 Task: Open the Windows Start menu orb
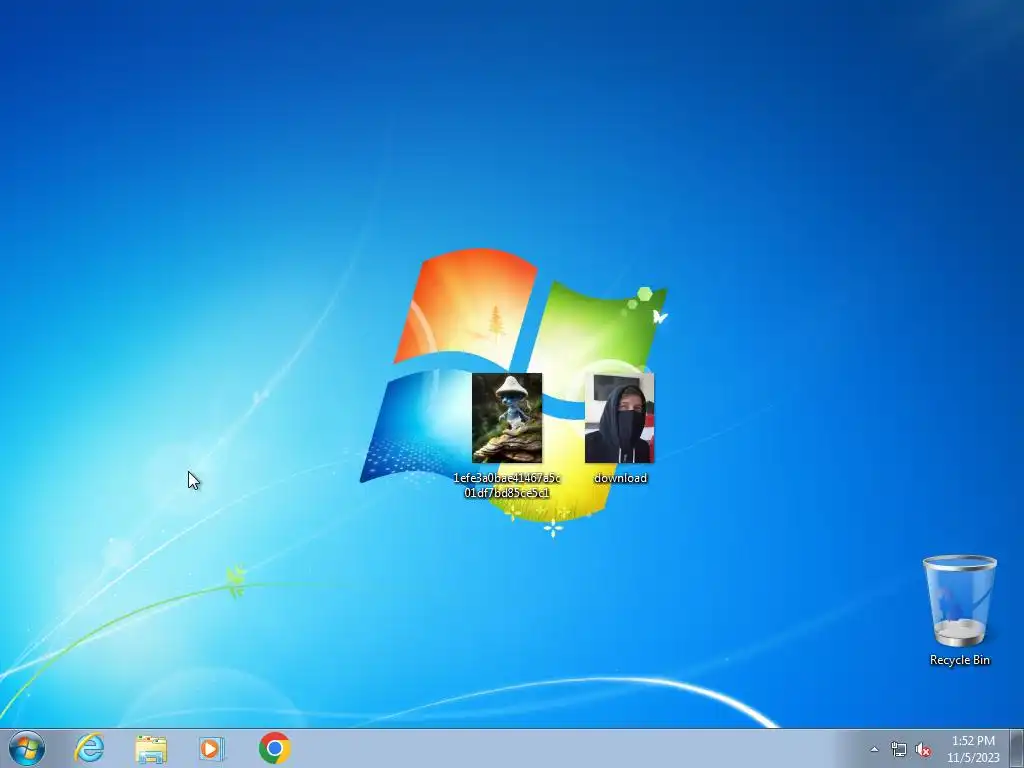pos(27,748)
